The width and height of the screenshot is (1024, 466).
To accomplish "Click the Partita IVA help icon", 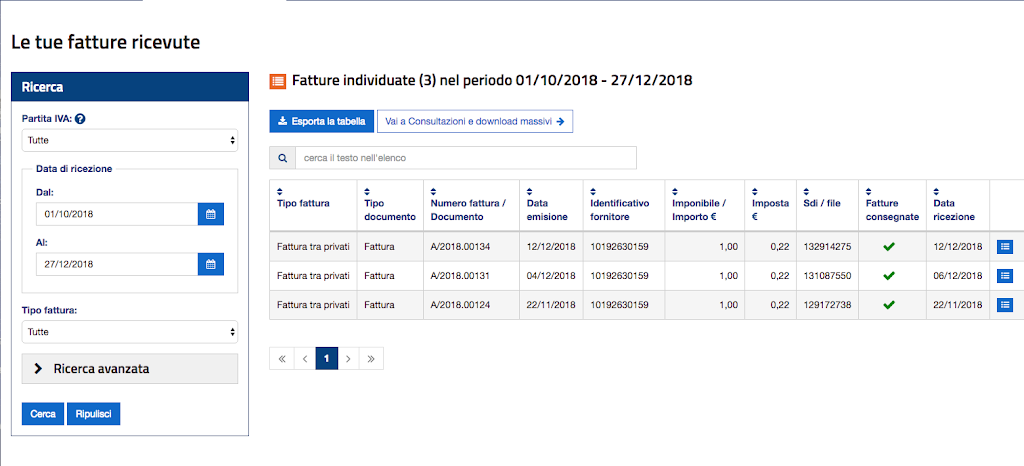I will (80, 119).
